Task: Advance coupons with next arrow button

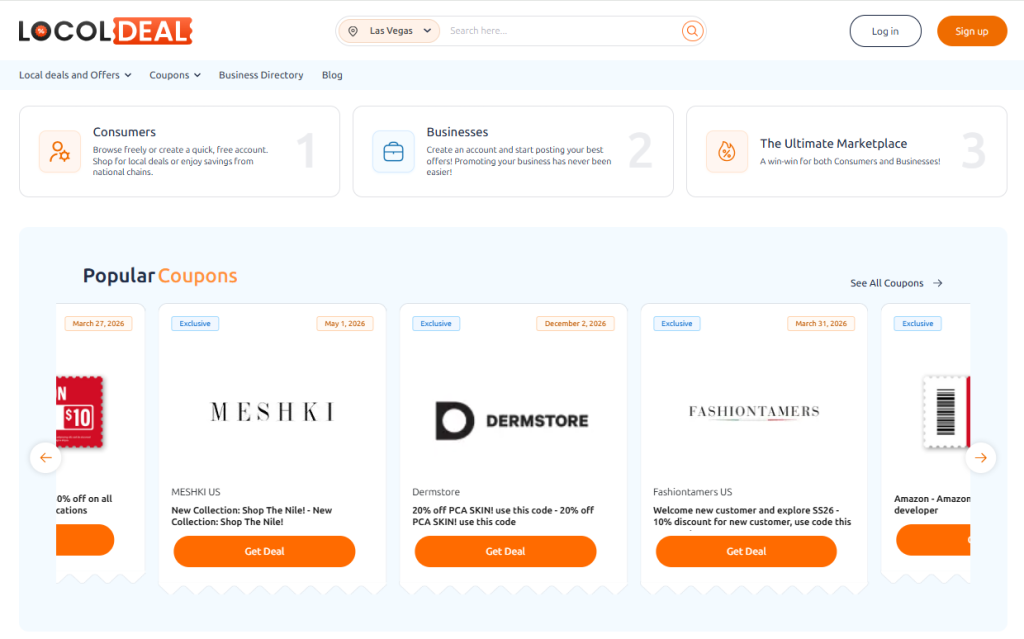Action: [980, 458]
